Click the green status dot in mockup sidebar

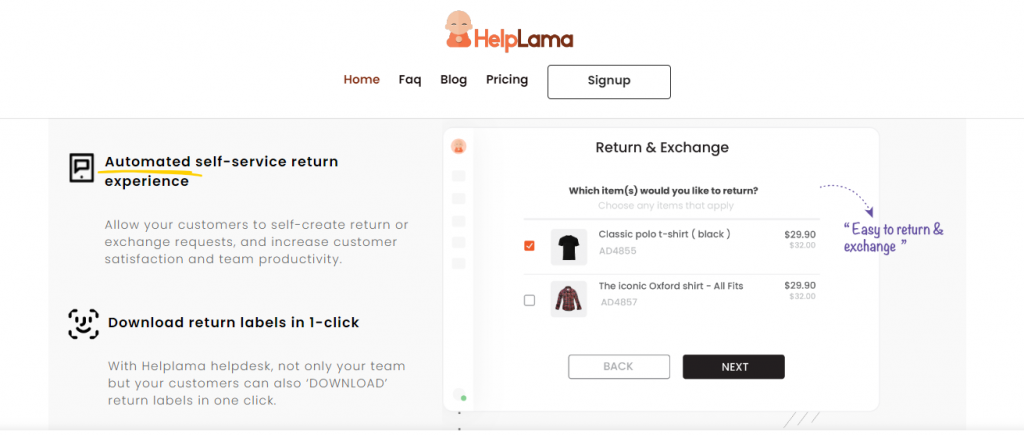pyautogui.click(x=464, y=397)
